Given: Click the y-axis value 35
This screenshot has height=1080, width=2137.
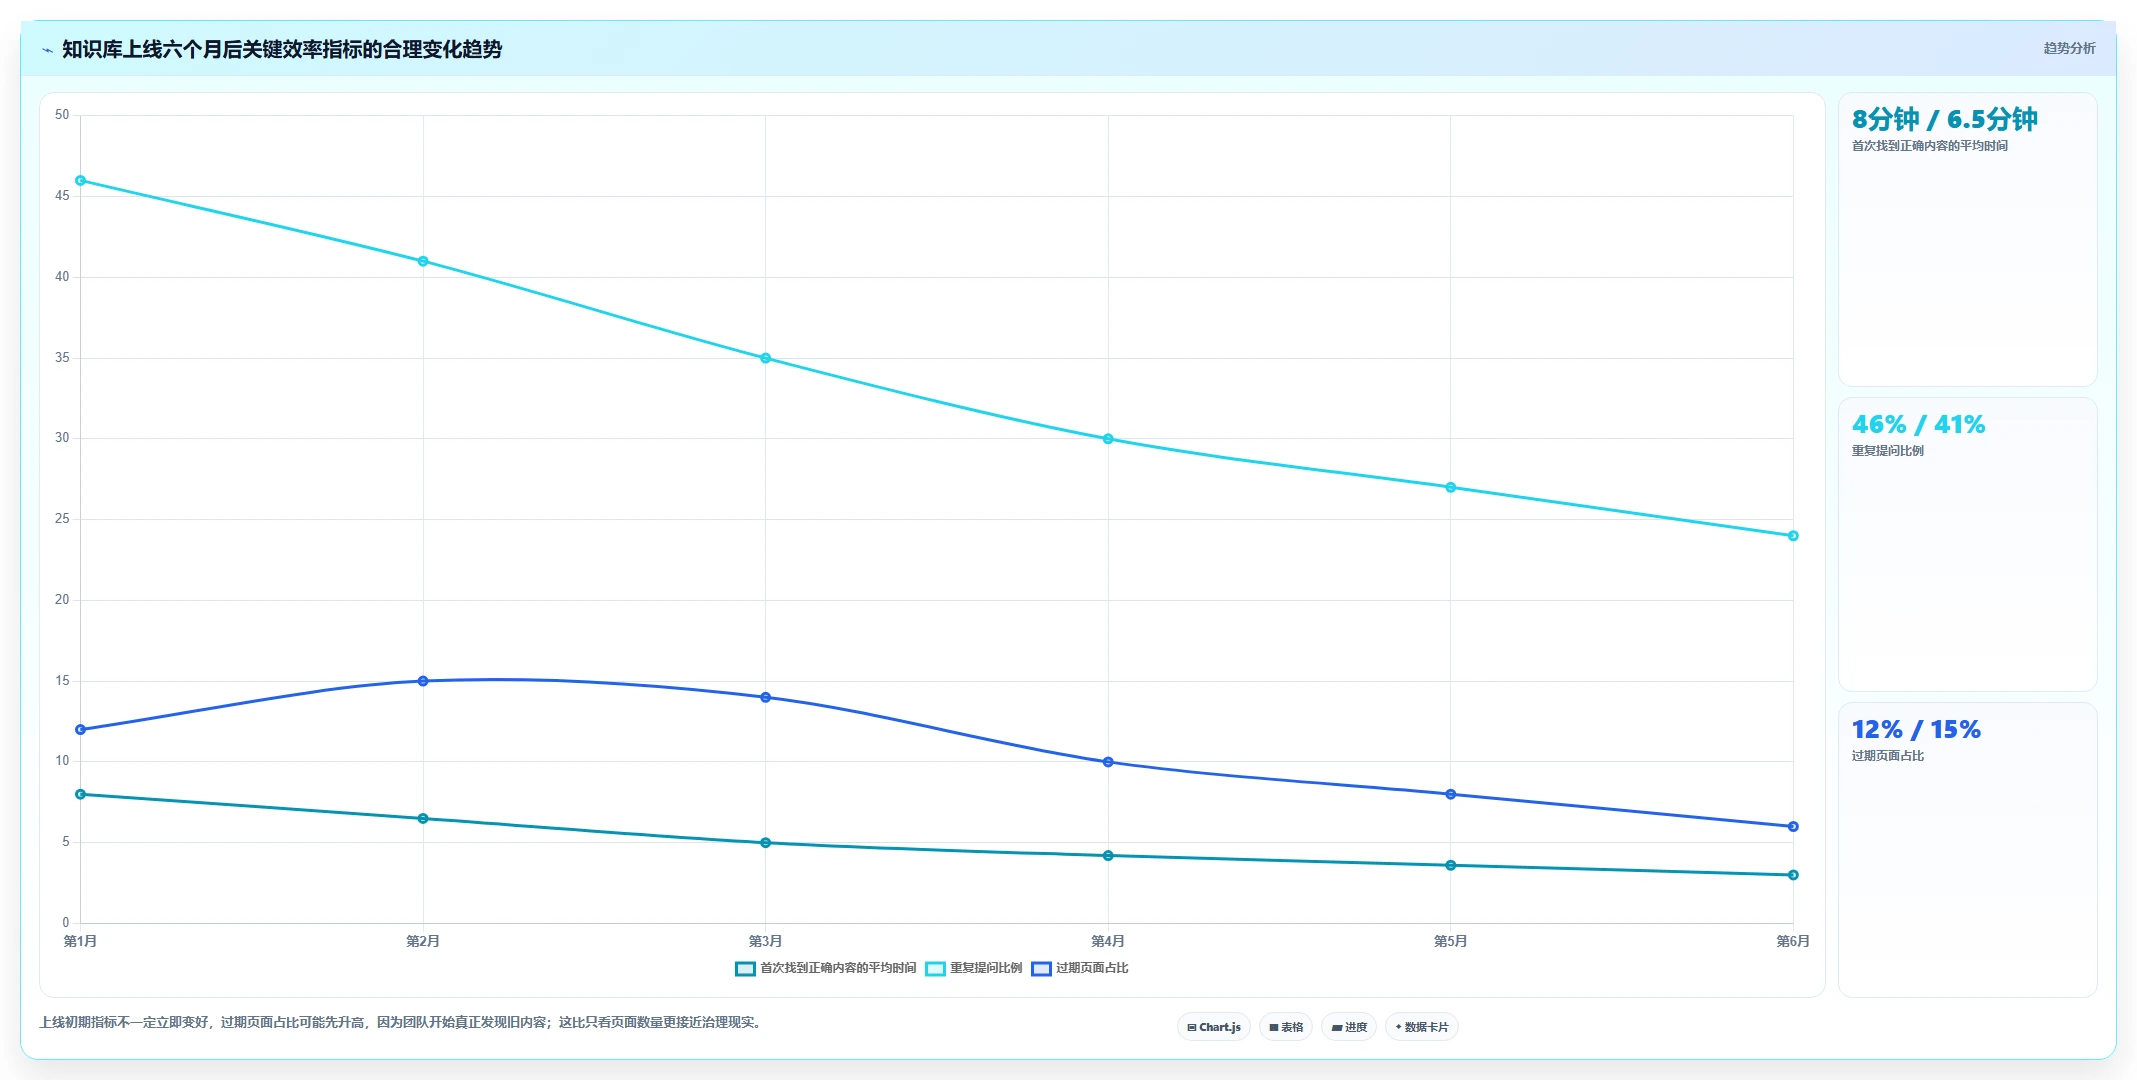Looking at the screenshot, I should pyautogui.click(x=62, y=358).
